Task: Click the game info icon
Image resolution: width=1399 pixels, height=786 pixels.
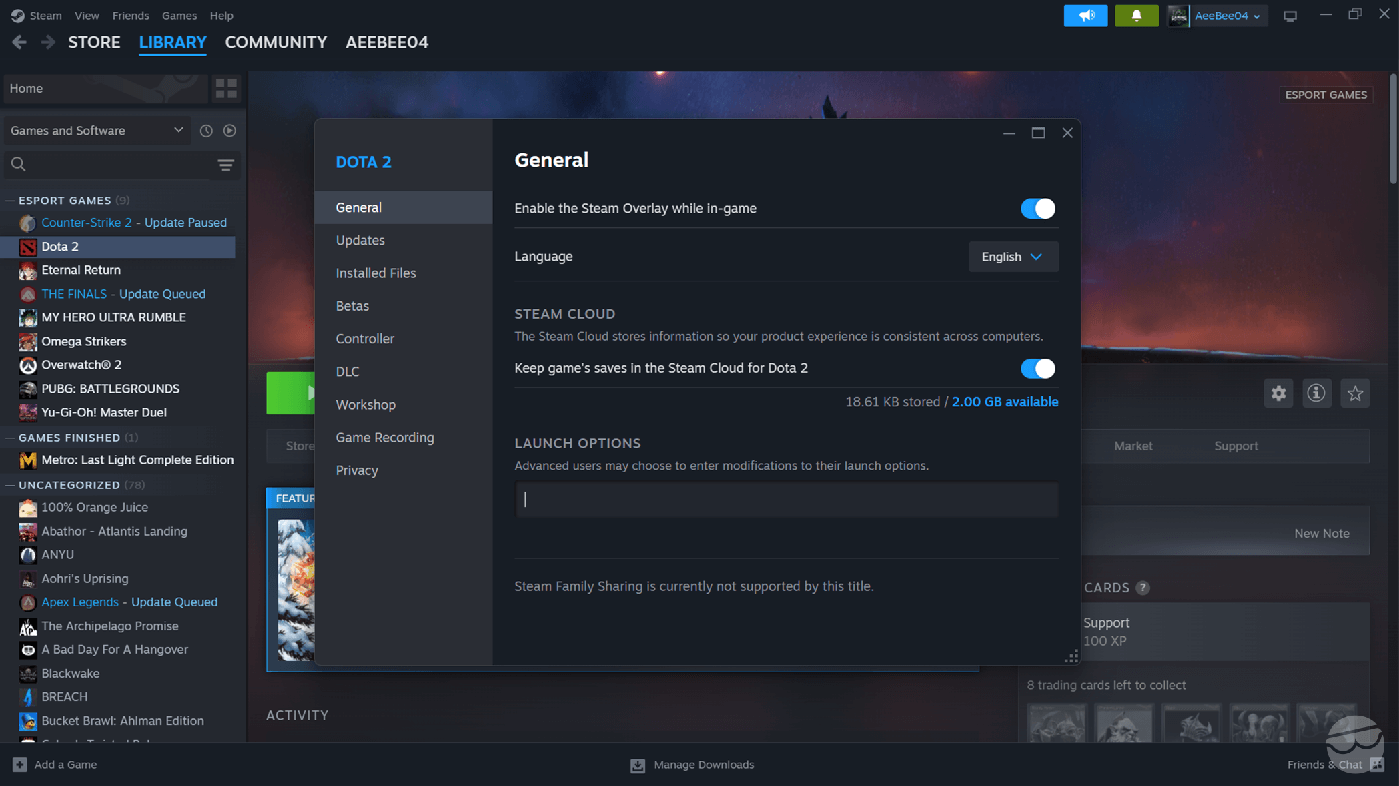Action: [1316, 394]
